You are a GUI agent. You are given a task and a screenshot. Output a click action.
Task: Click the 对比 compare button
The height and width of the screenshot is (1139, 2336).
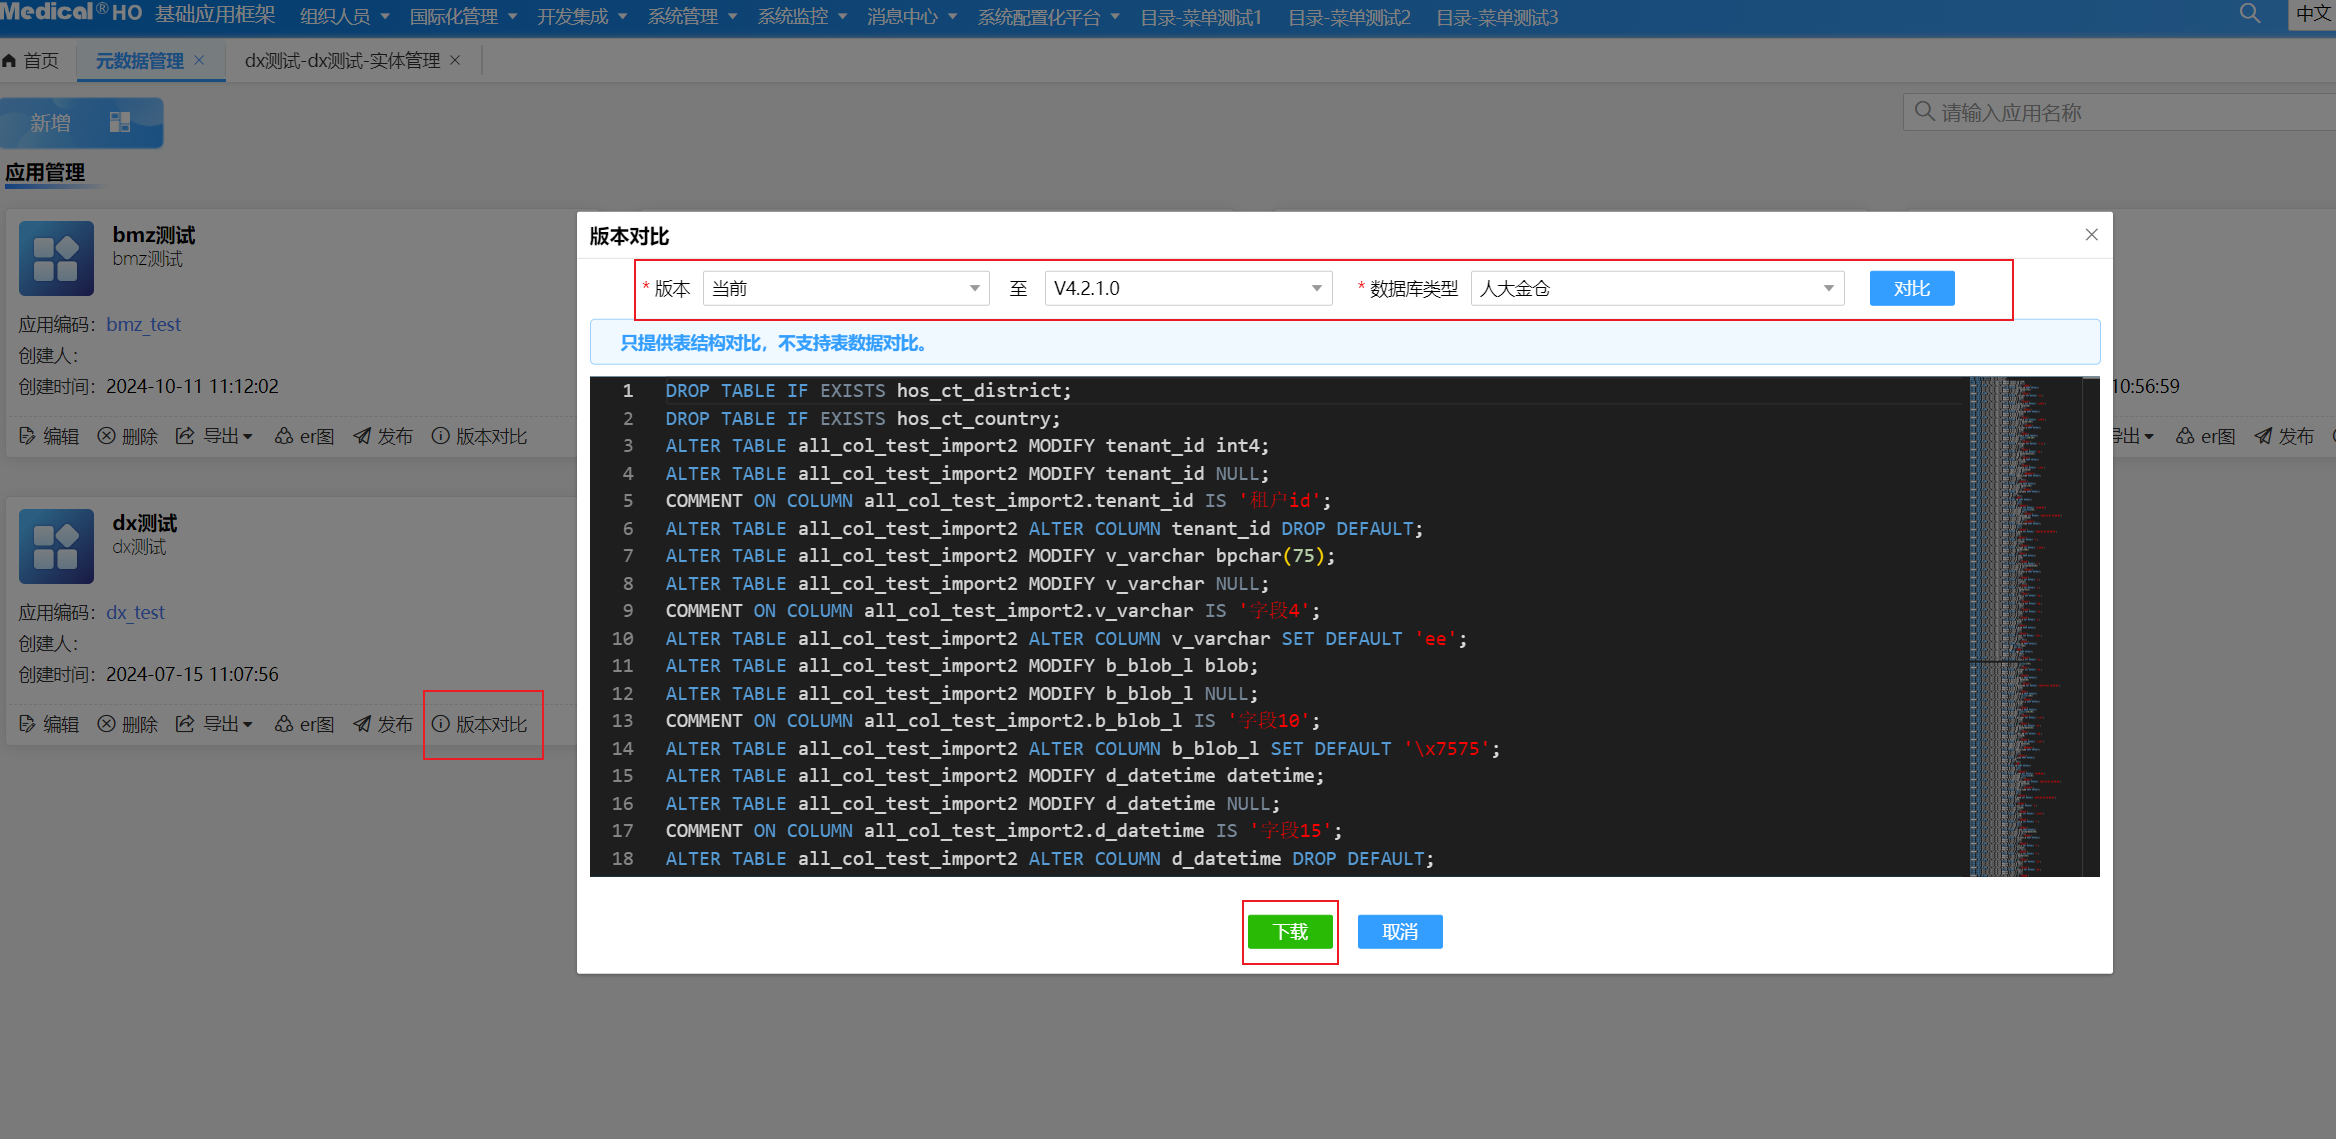click(1912, 288)
